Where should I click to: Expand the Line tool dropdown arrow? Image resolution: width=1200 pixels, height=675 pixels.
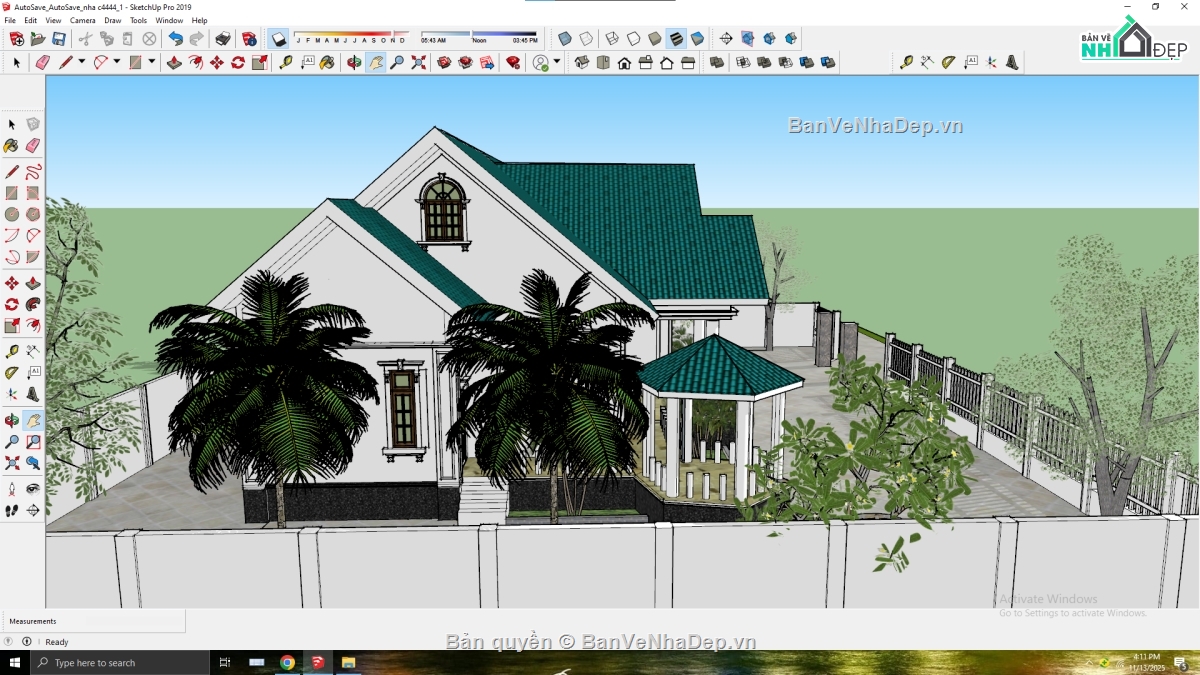pos(82,62)
